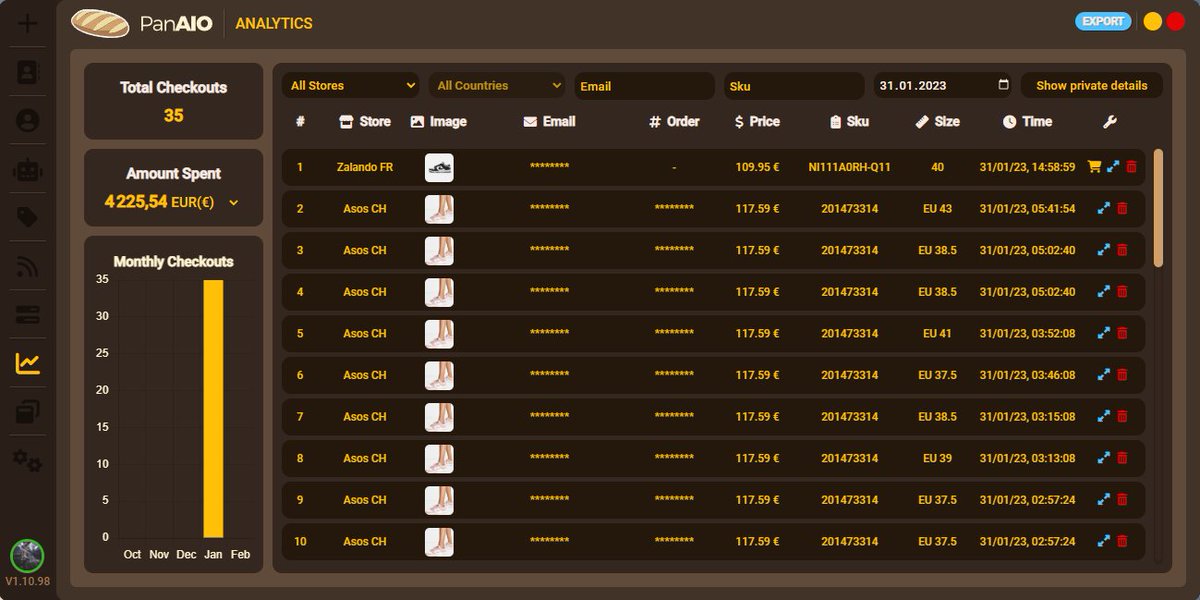
Task: Delete row 7 Asos CH checkout
Action: 1122,416
